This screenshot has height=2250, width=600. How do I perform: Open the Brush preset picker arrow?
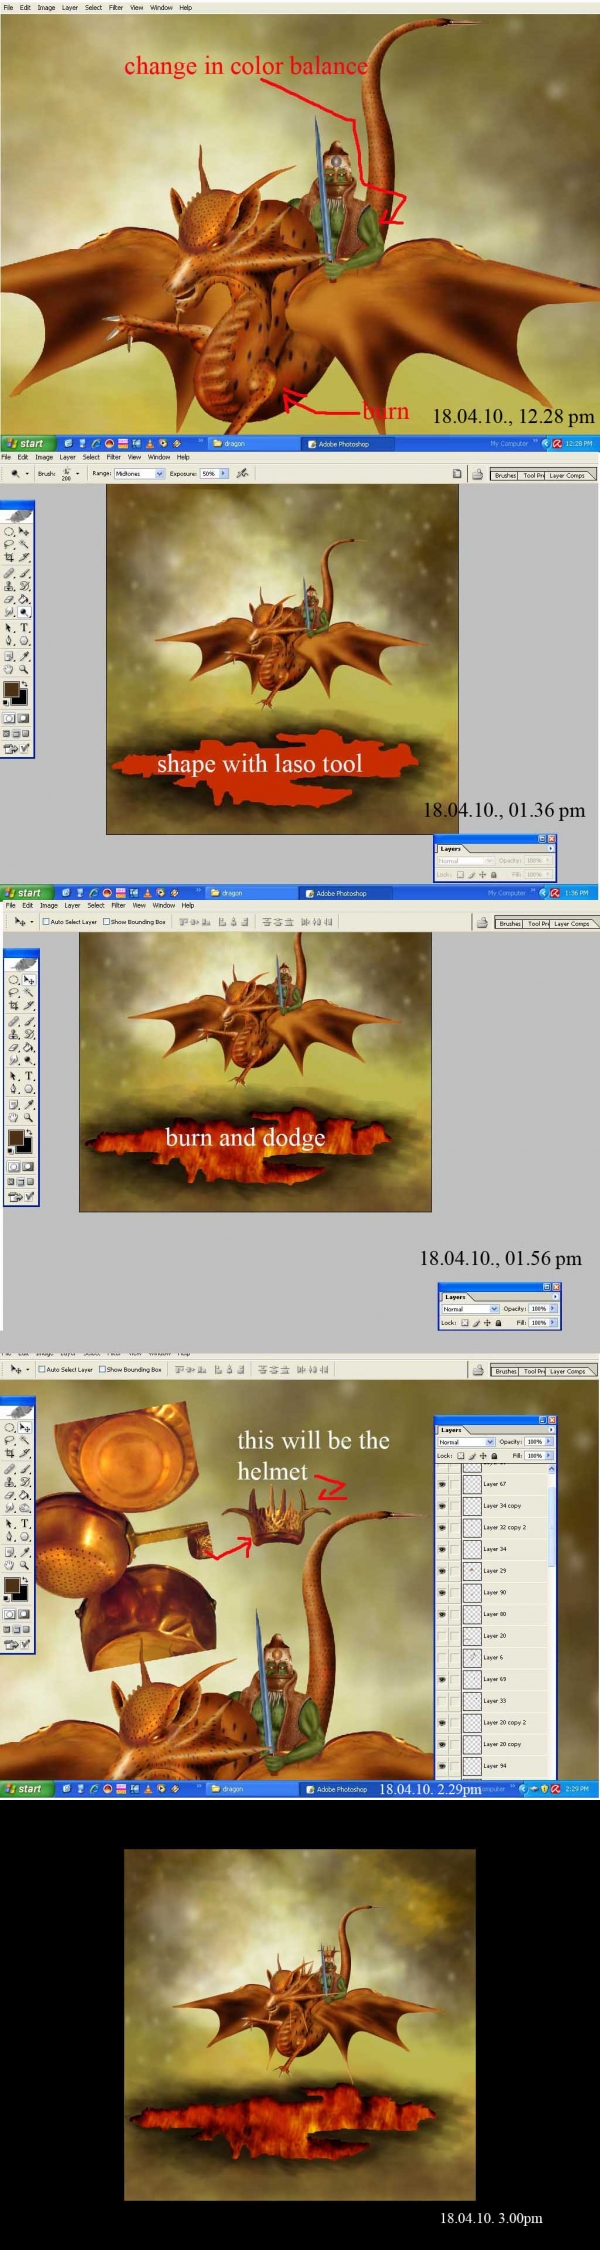(78, 473)
